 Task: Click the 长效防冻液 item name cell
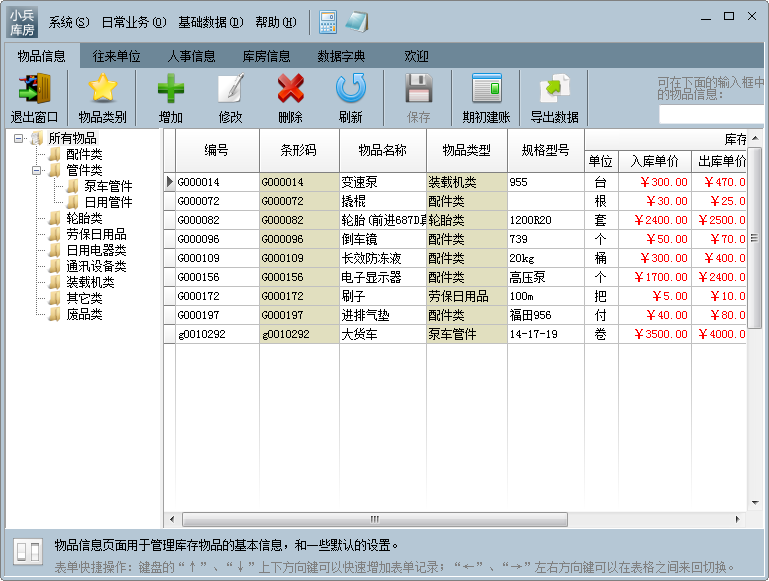(383, 258)
